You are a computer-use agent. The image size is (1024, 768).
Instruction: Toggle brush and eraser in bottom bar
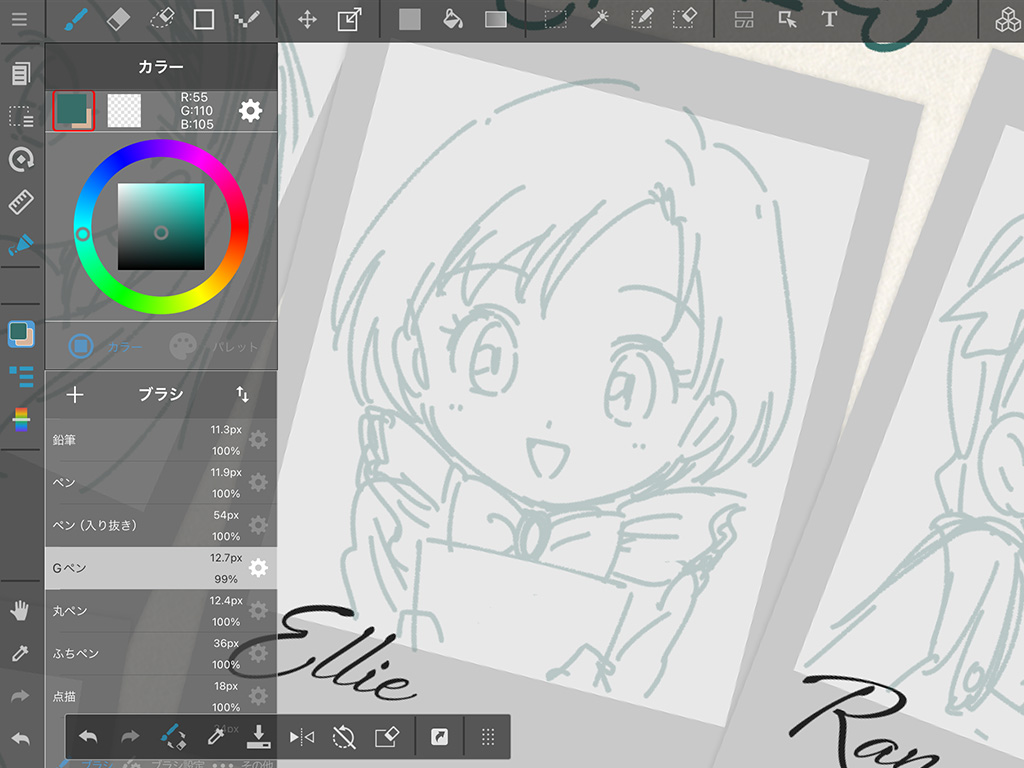pyautogui.click(x=173, y=737)
